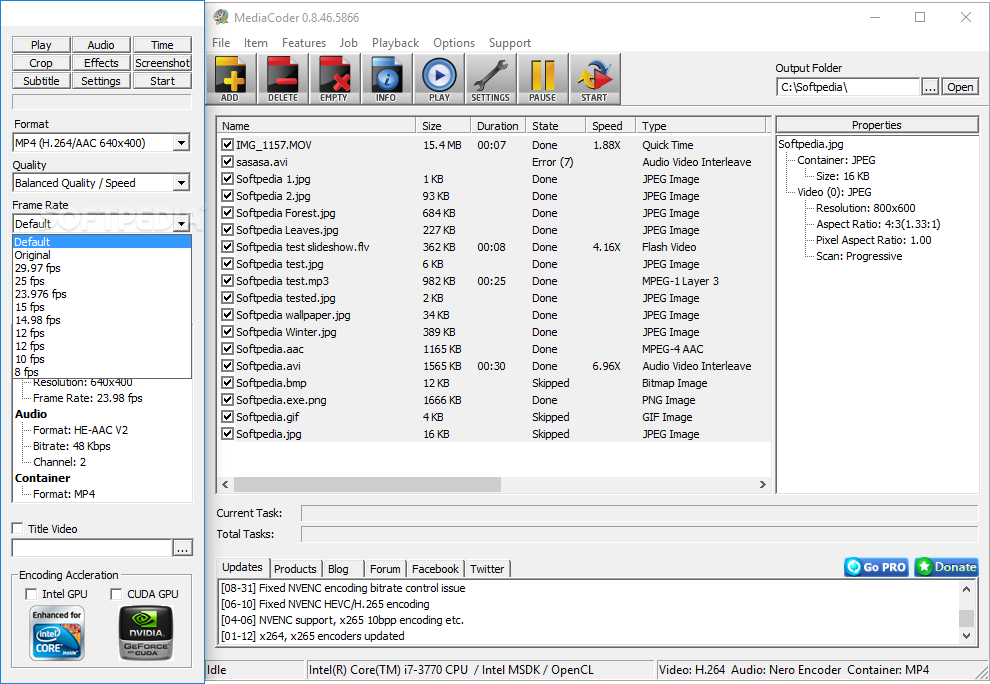Sort by the Duration column header

498,126
